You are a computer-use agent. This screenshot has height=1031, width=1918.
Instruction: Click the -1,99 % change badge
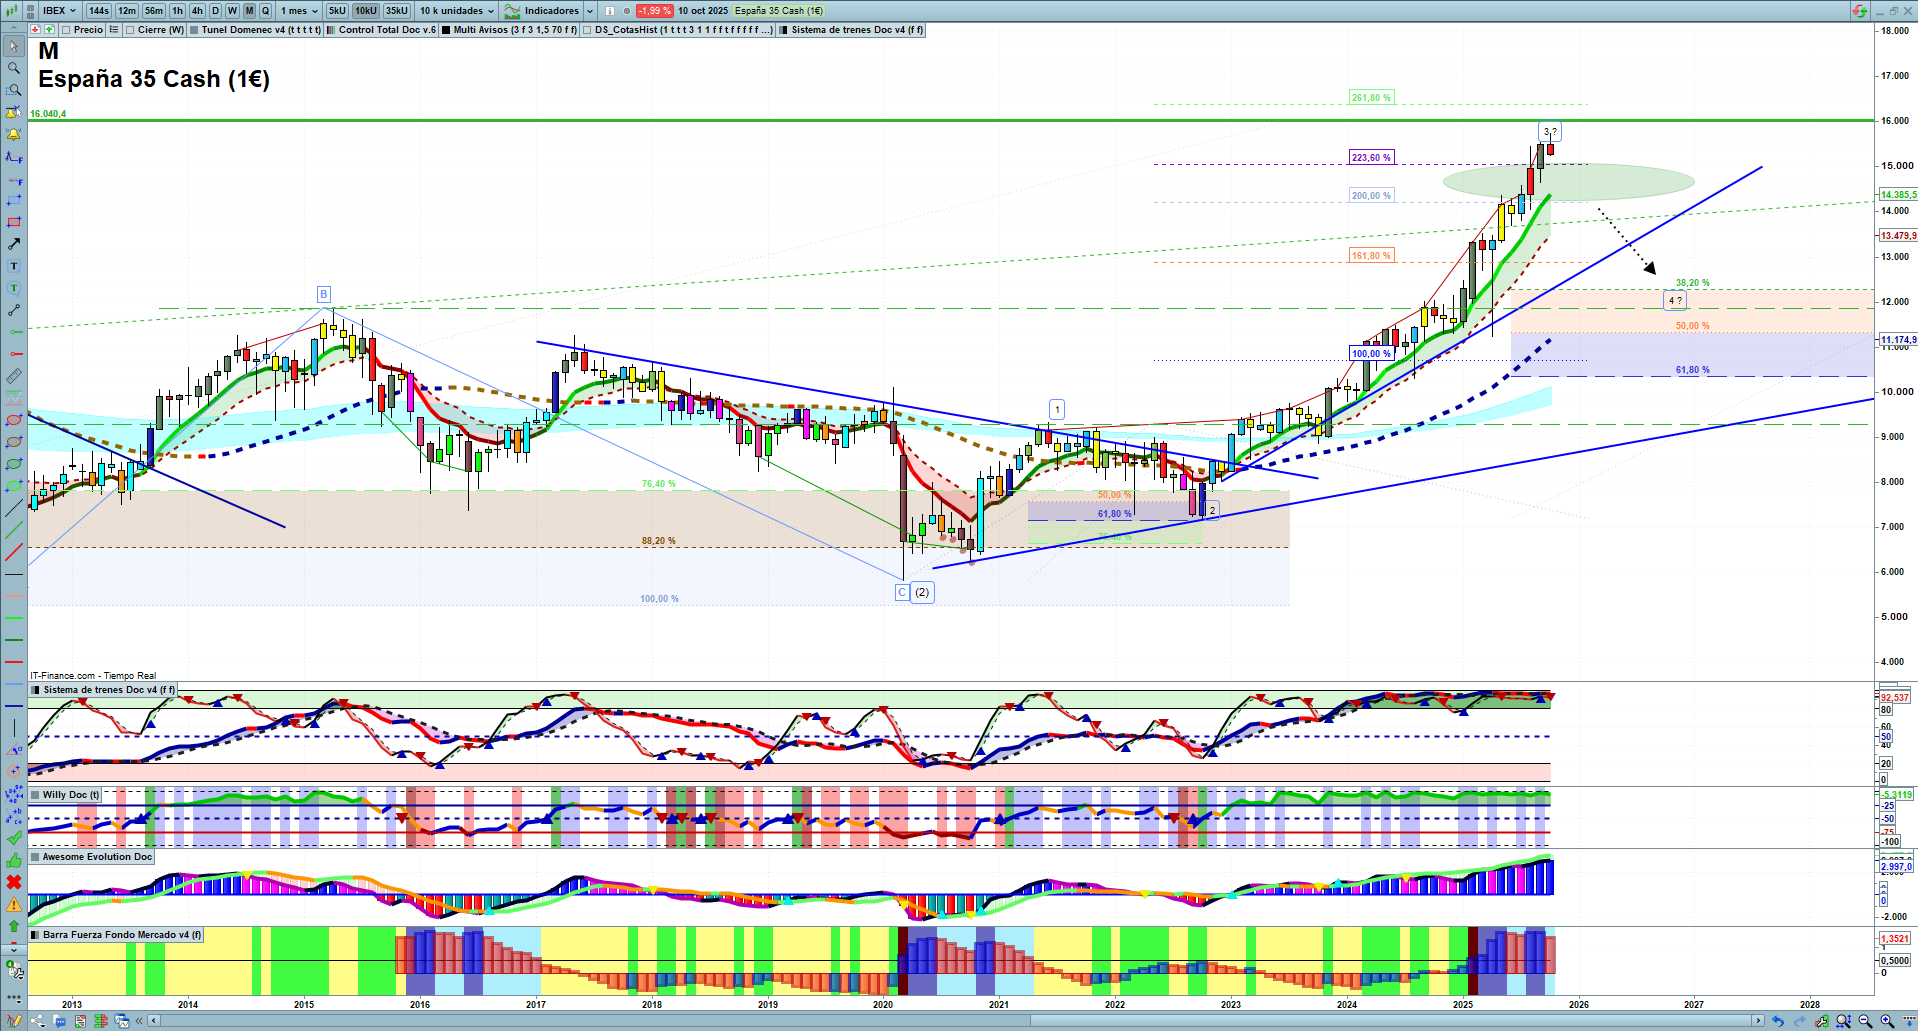tap(655, 11)
